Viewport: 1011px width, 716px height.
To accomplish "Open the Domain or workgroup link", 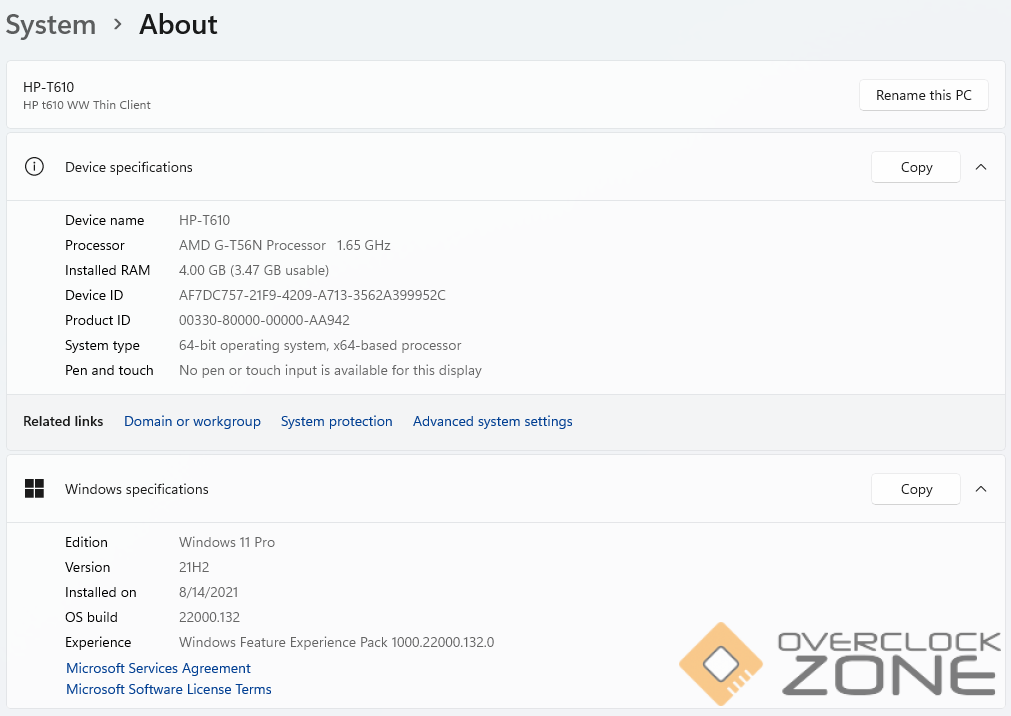I will tap(192, 422).
